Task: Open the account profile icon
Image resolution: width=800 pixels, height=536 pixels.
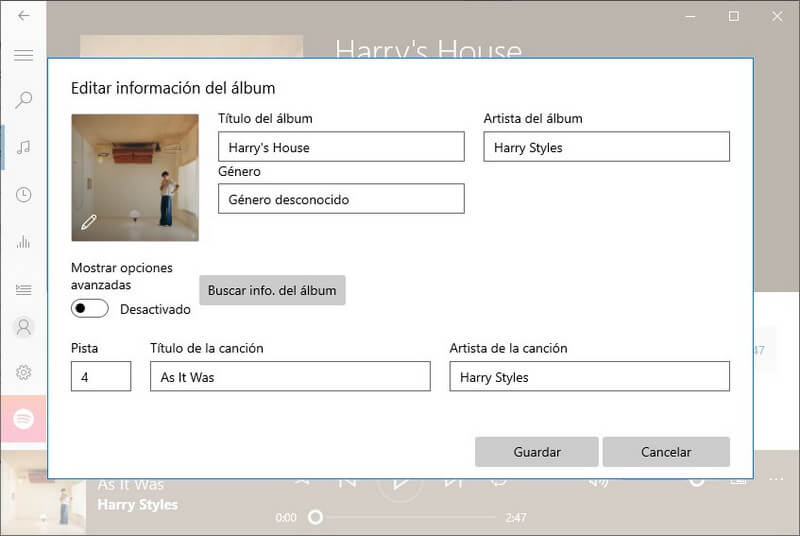Action: point(23,327)
